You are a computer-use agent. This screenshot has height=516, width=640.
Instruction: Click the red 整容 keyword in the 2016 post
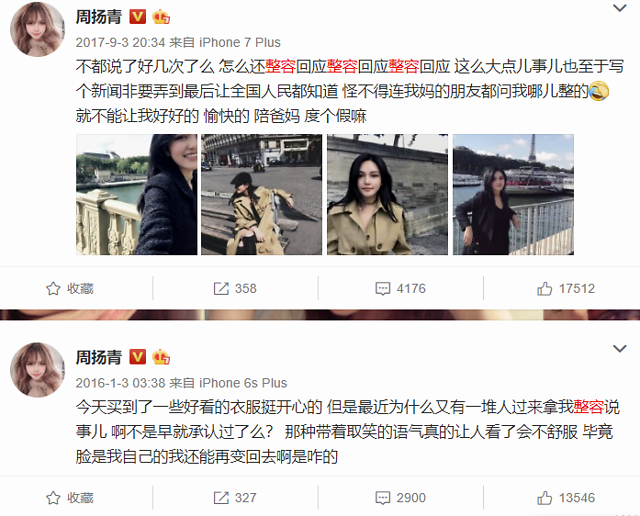[589, 407]
